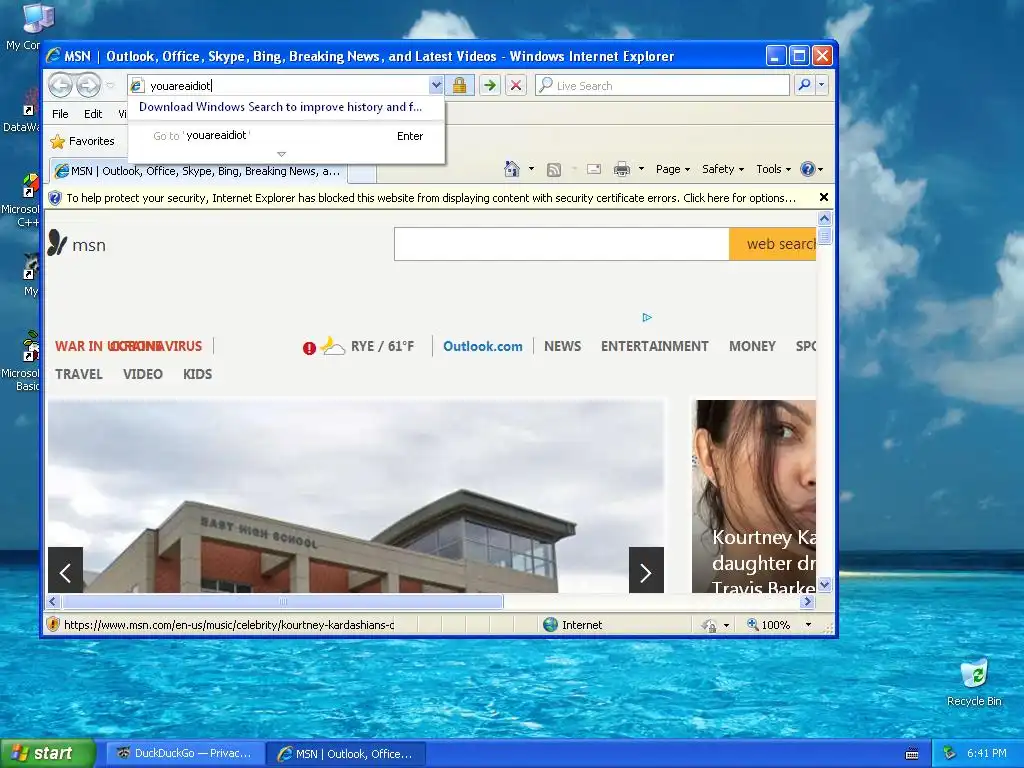
Task: Open the Windows Start menu
Action: [x=47, y=754]
